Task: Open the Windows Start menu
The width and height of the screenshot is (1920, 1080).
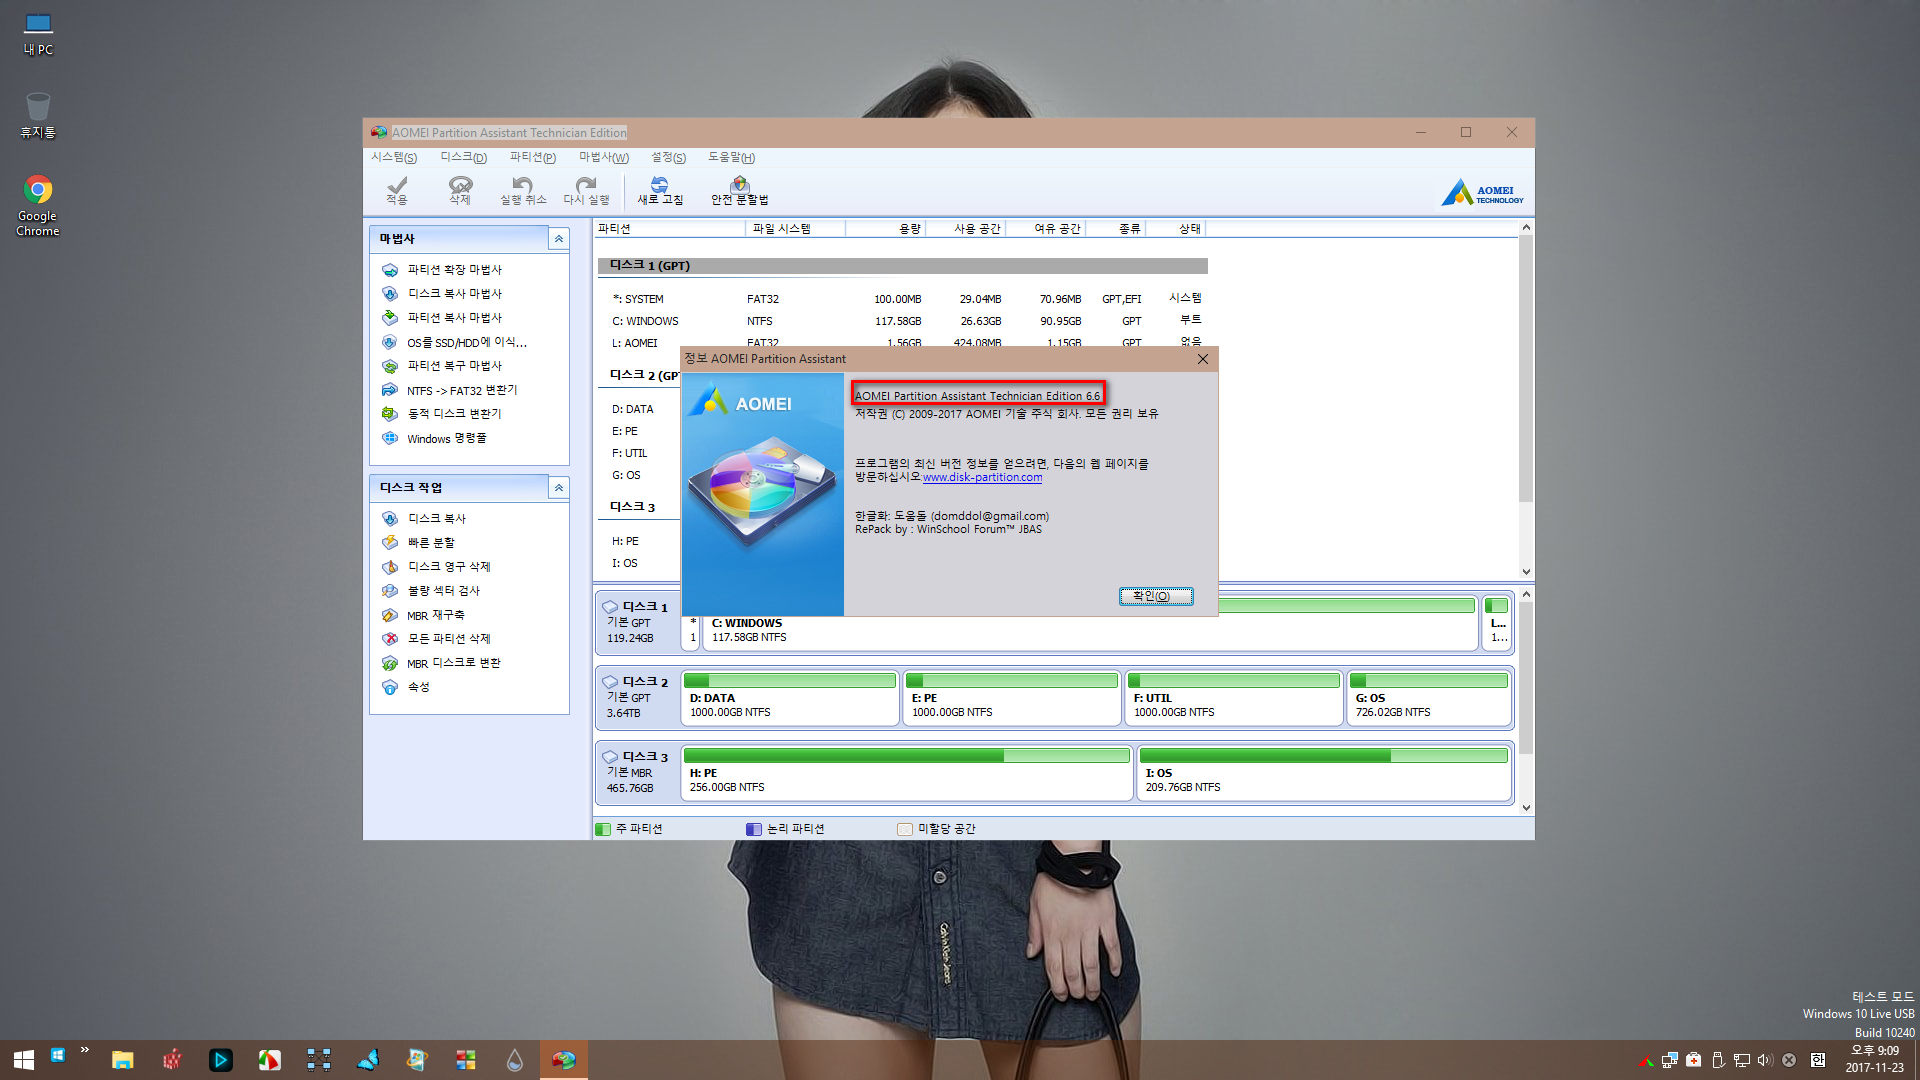Action: point(24,1060)
